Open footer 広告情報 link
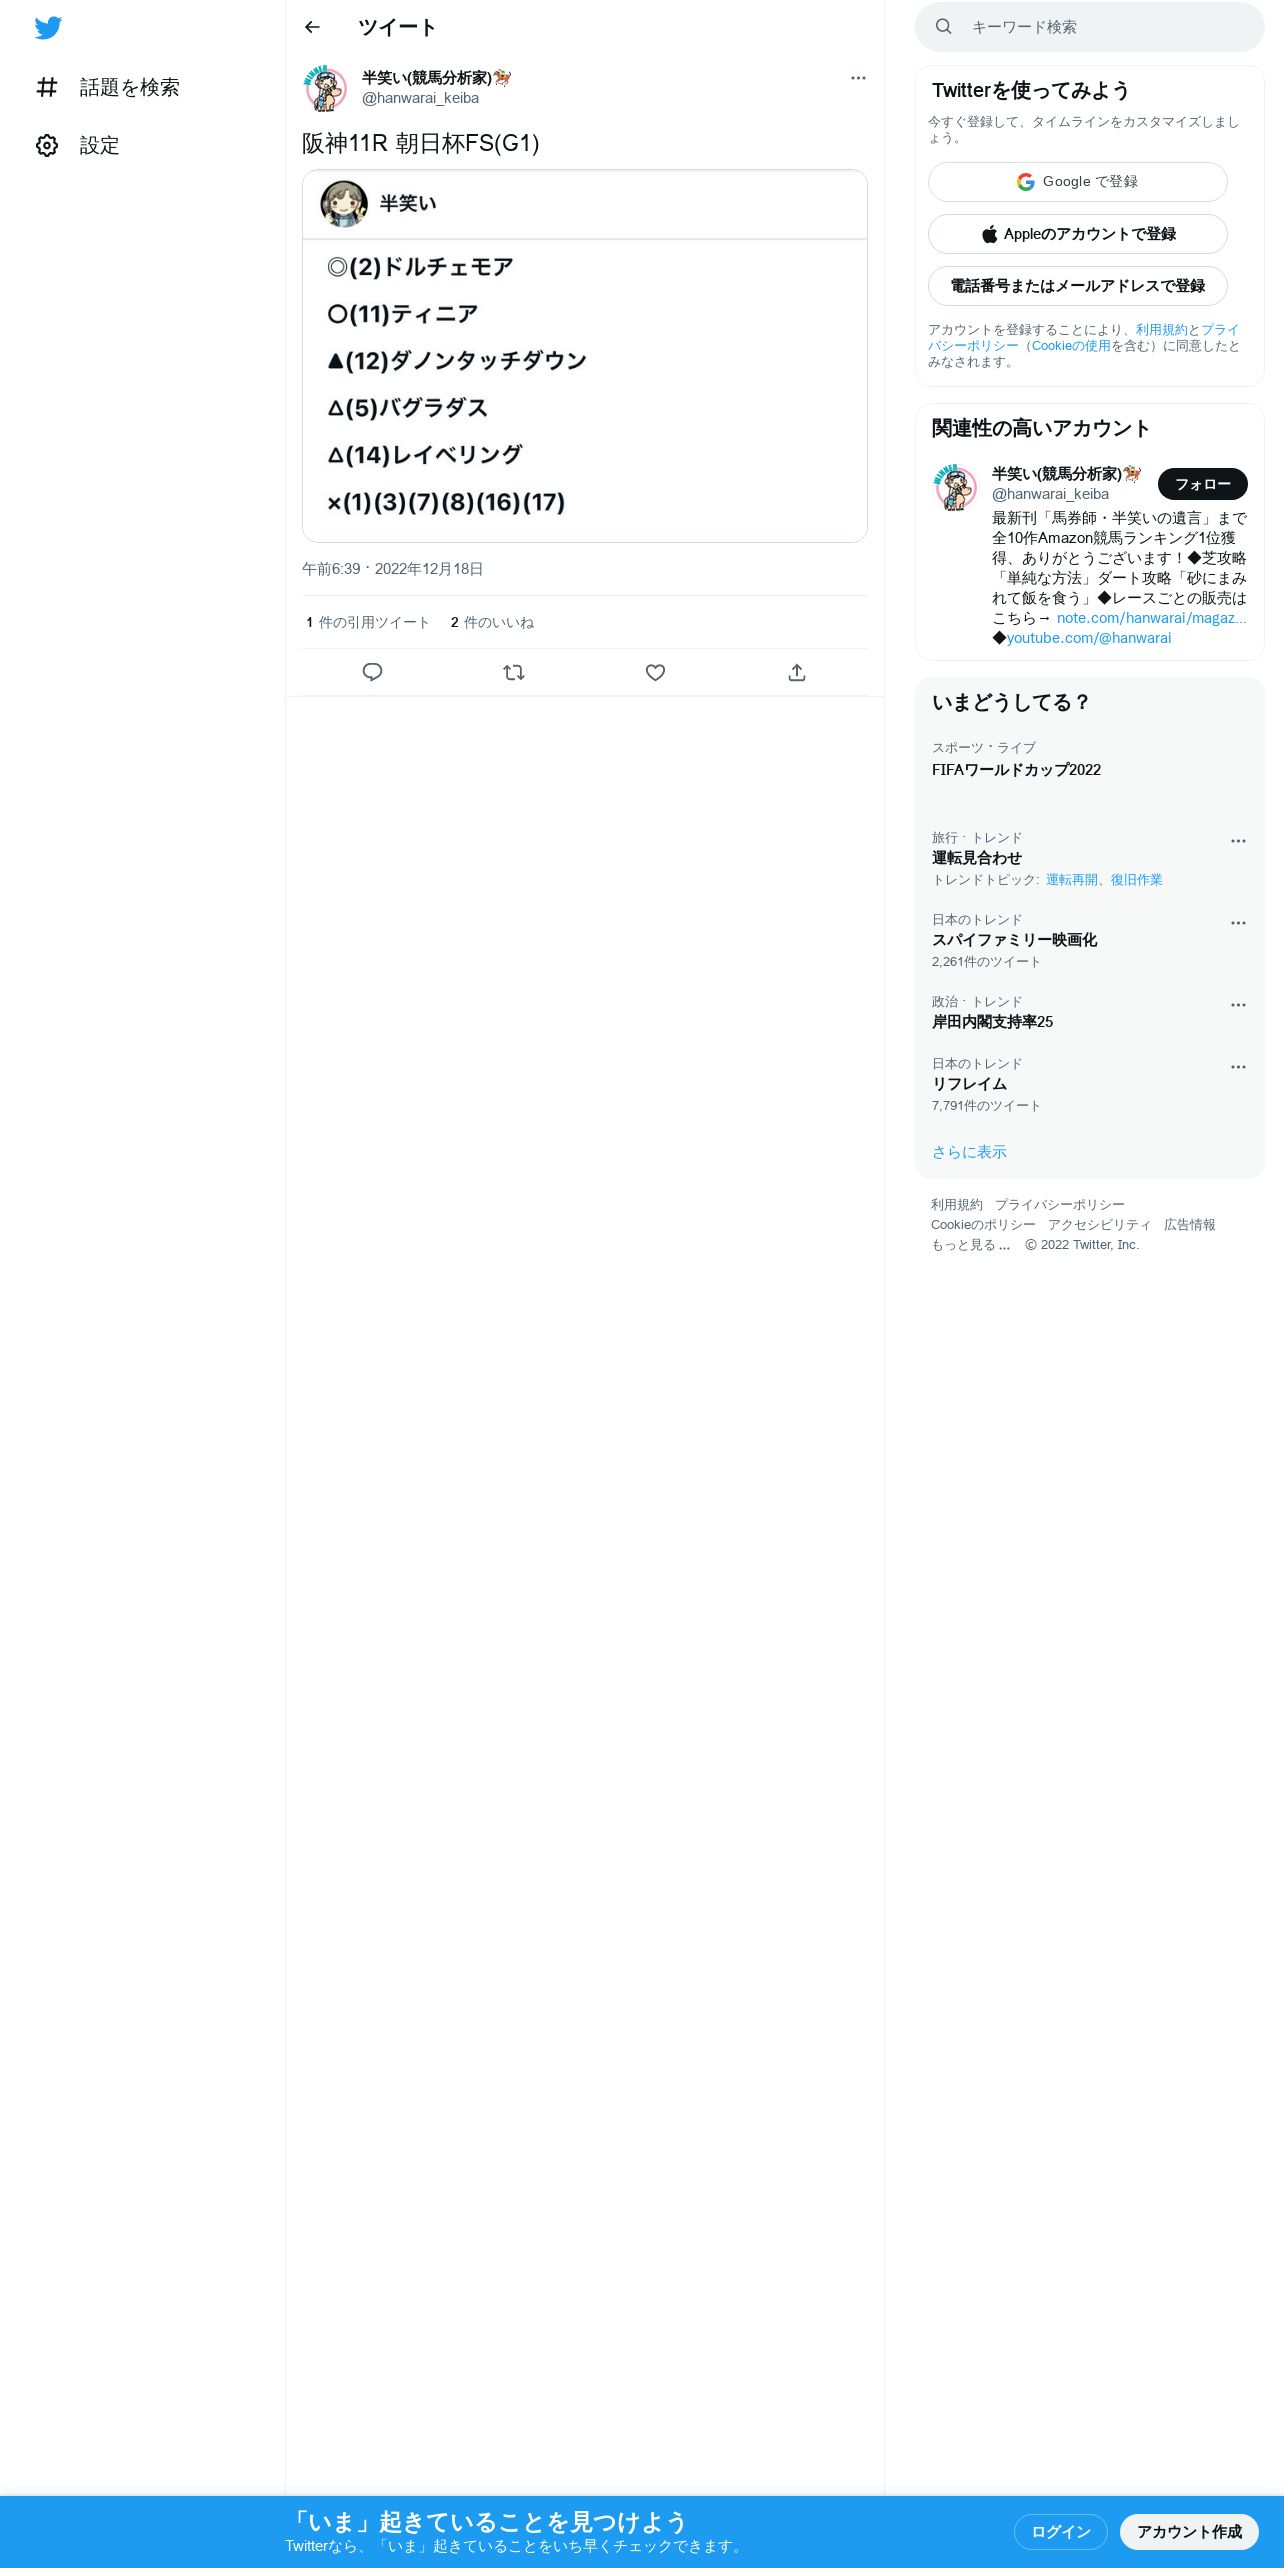Screen dimensions: 1284x2568 [1190, 1225]
